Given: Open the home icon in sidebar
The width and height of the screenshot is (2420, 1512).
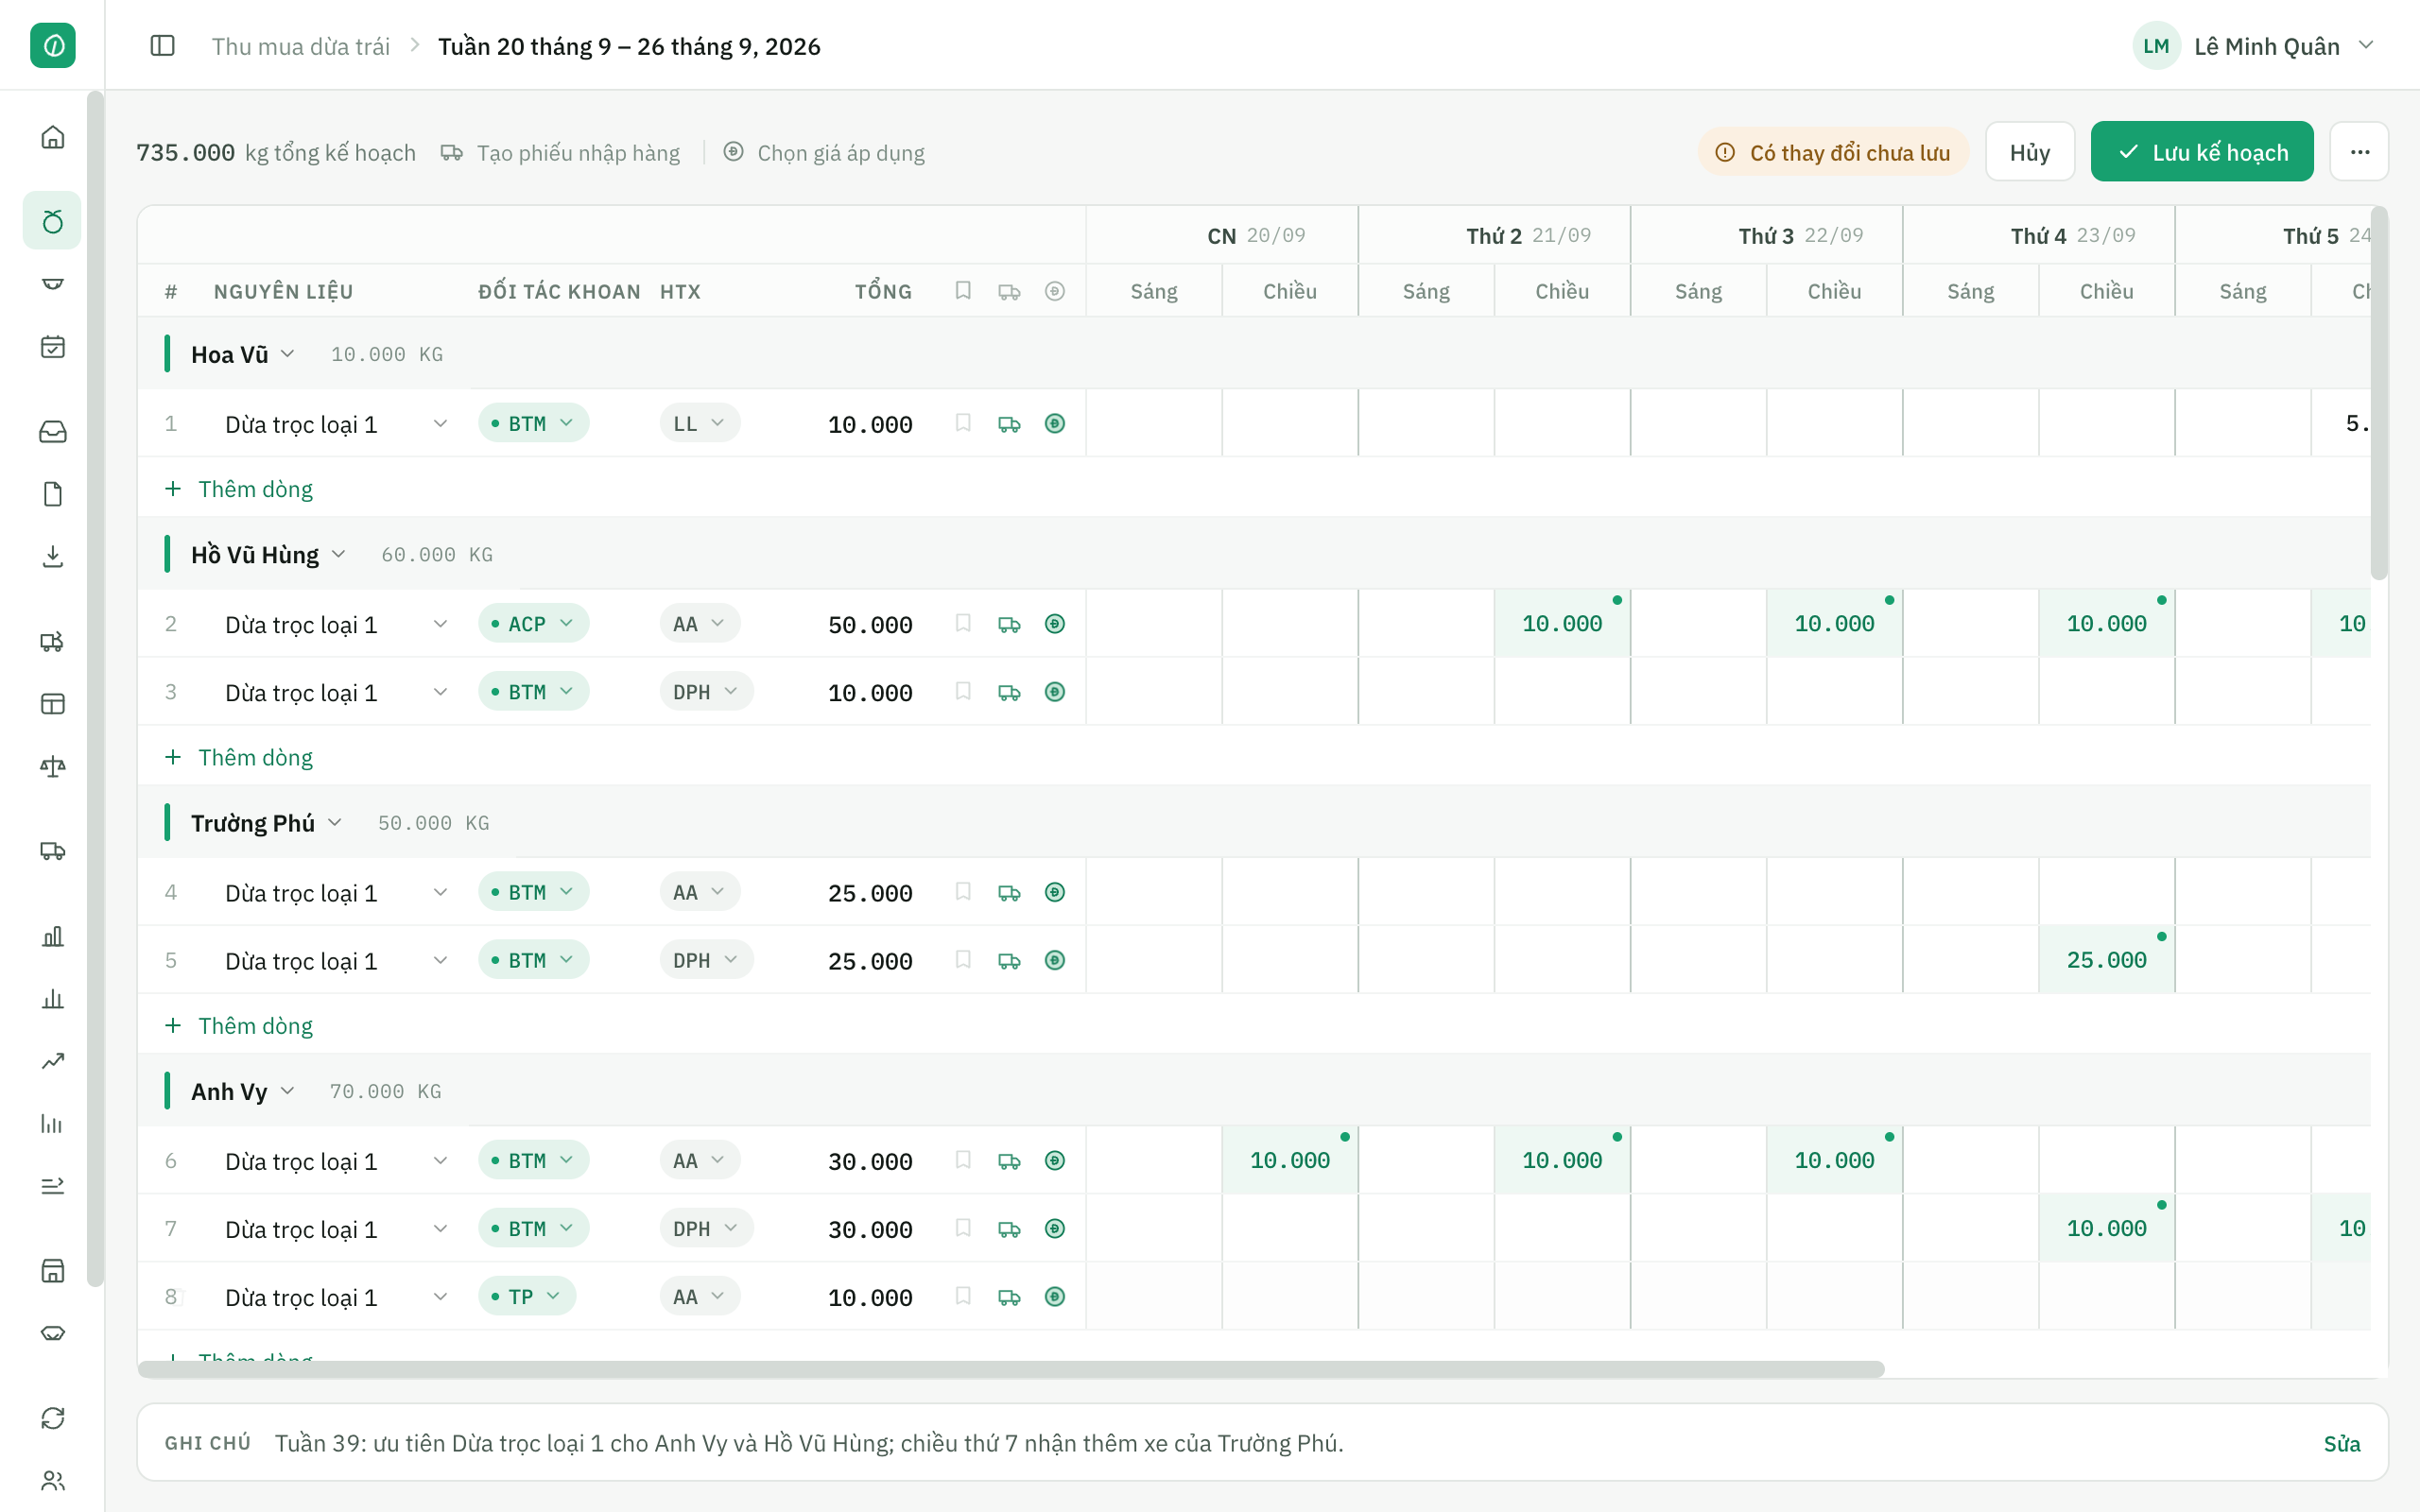Looking at the screenshot, I should click(52, 137).
